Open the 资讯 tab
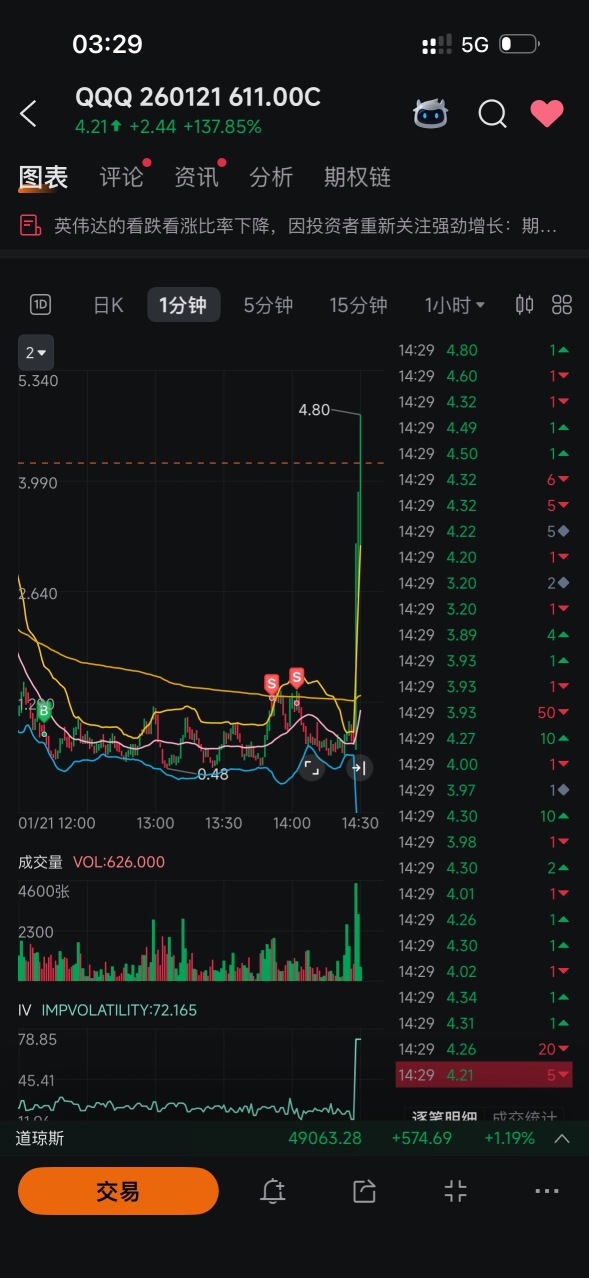Viewport: 589px width, 1278px height. click(x=196, y=177)
